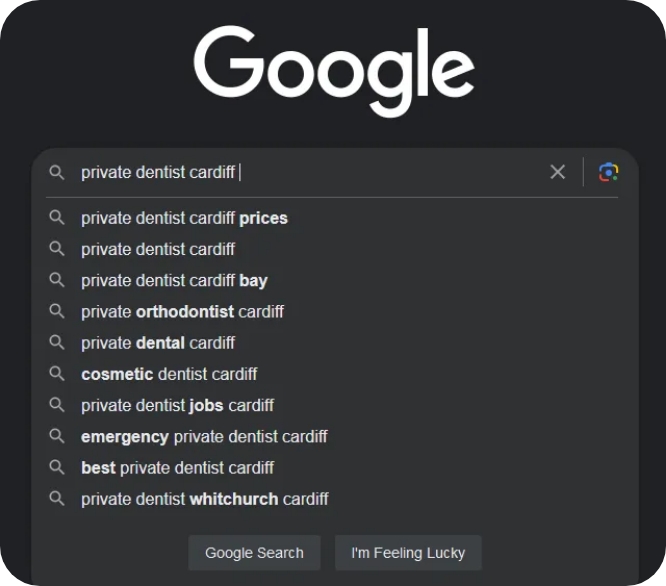Image resolution: width=666 pixels, height=586 pixels.
Task: Select suggestion 'private dentist cardiff prices'
Action: 184,218
